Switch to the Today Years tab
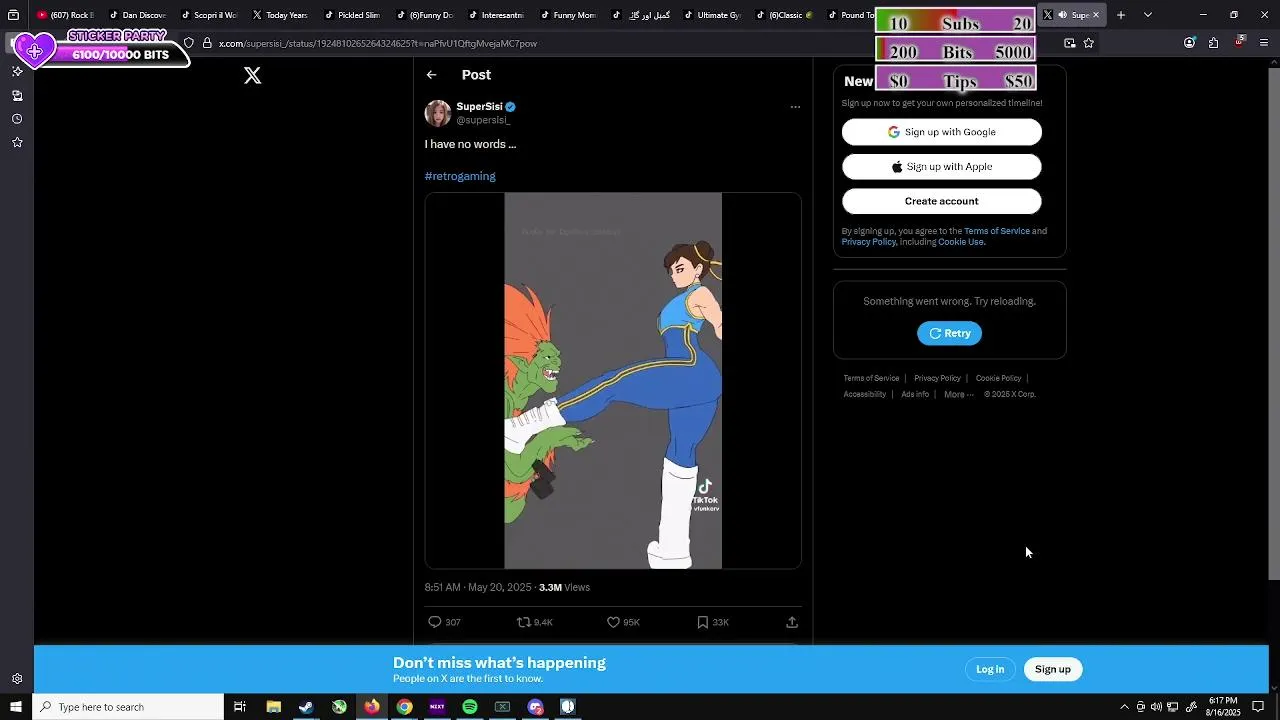The image size is (1280, 720). (x=280, y=15)
